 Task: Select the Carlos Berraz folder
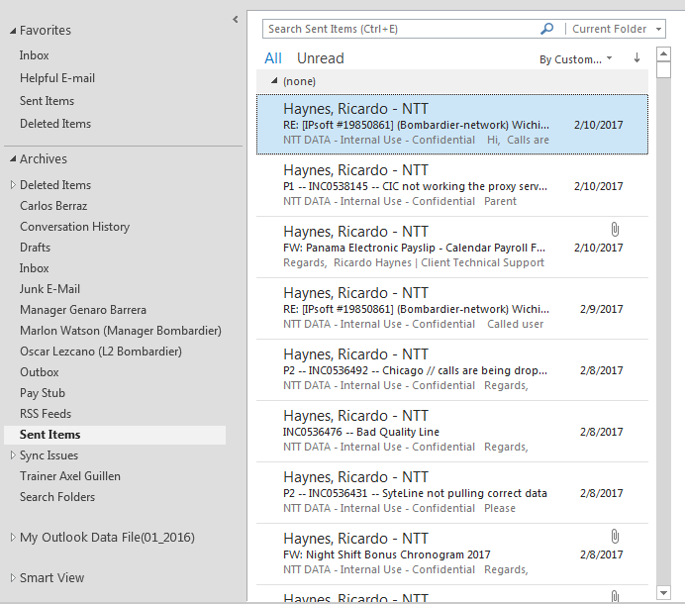point(53,206)
